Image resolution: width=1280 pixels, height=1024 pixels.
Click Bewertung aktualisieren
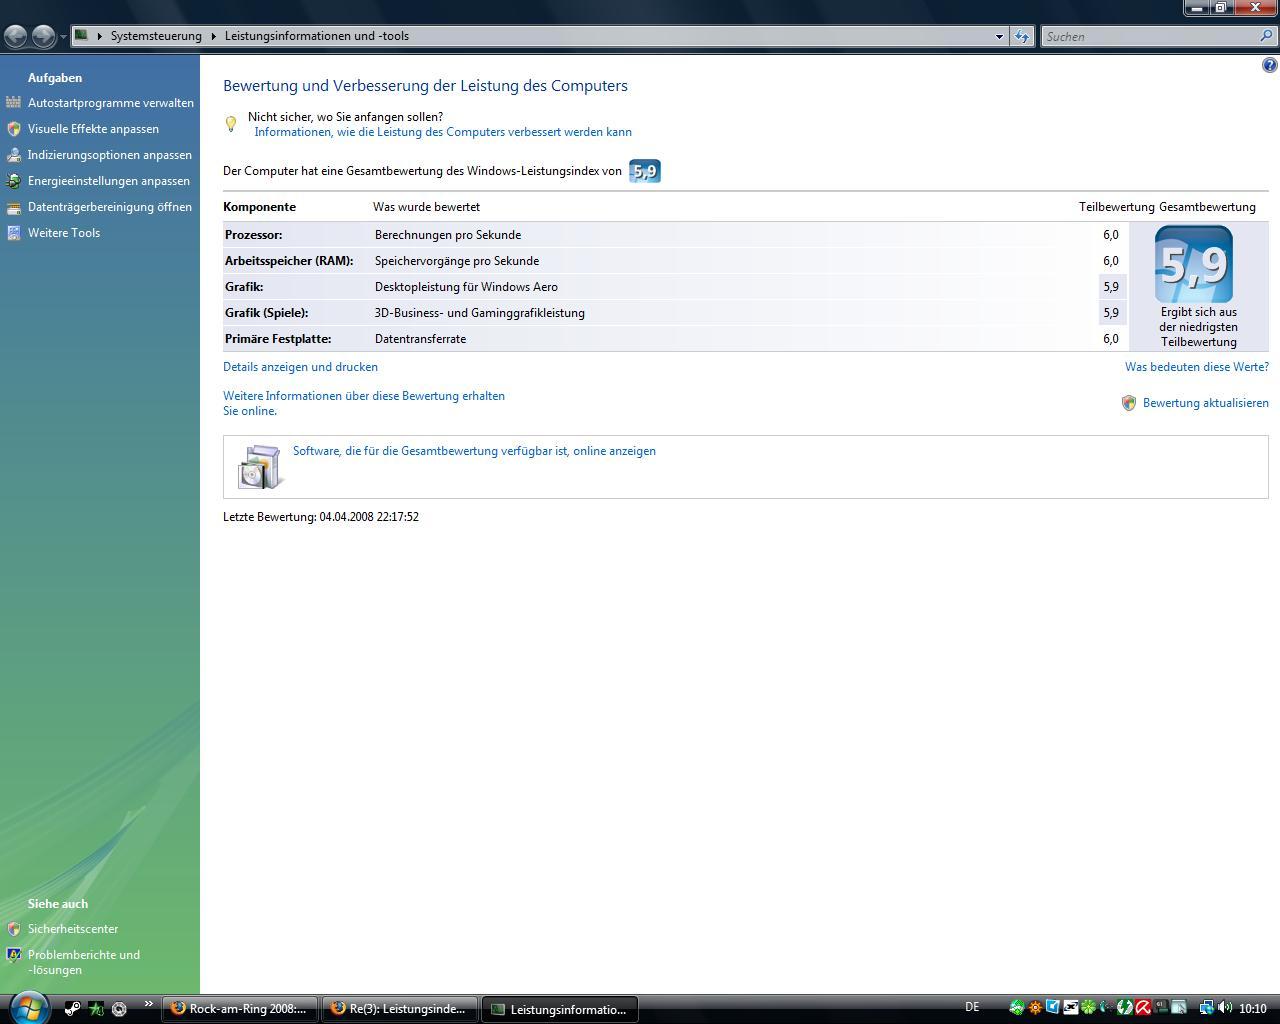[x=1206, y=403]
